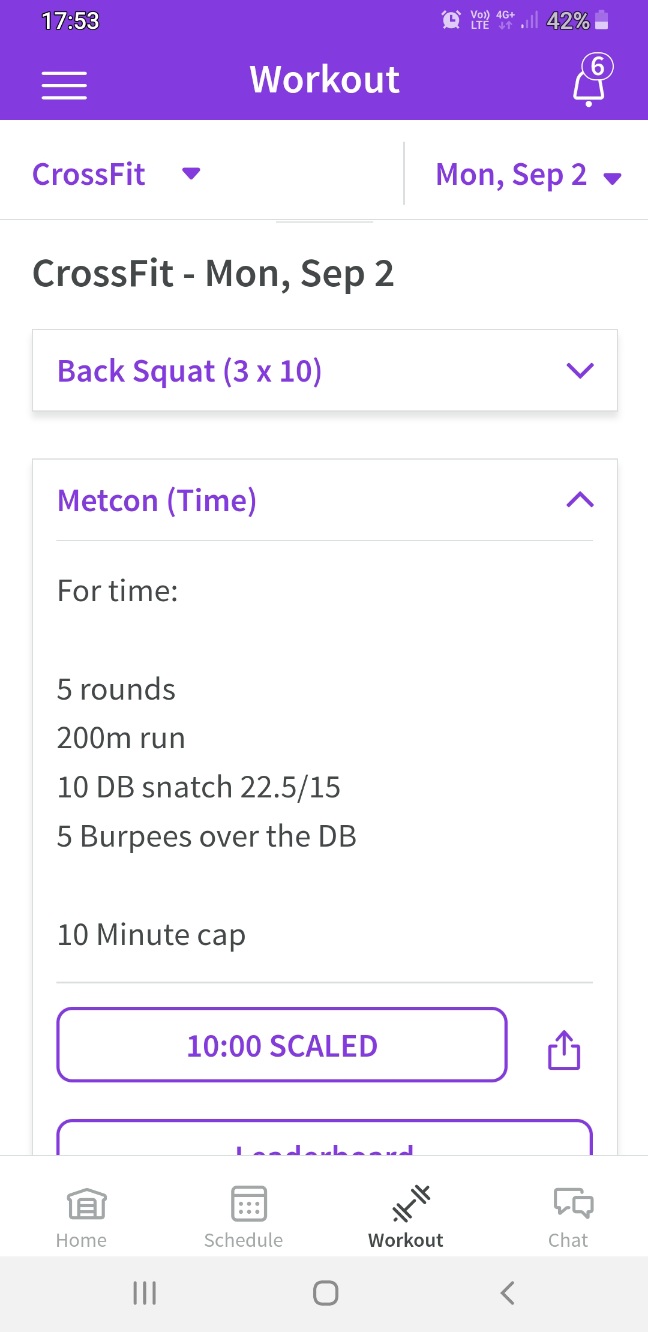Tap the CrossFit - Mon, Sep 2 heading
This screenshot has width=648, height=1332.
213,274
